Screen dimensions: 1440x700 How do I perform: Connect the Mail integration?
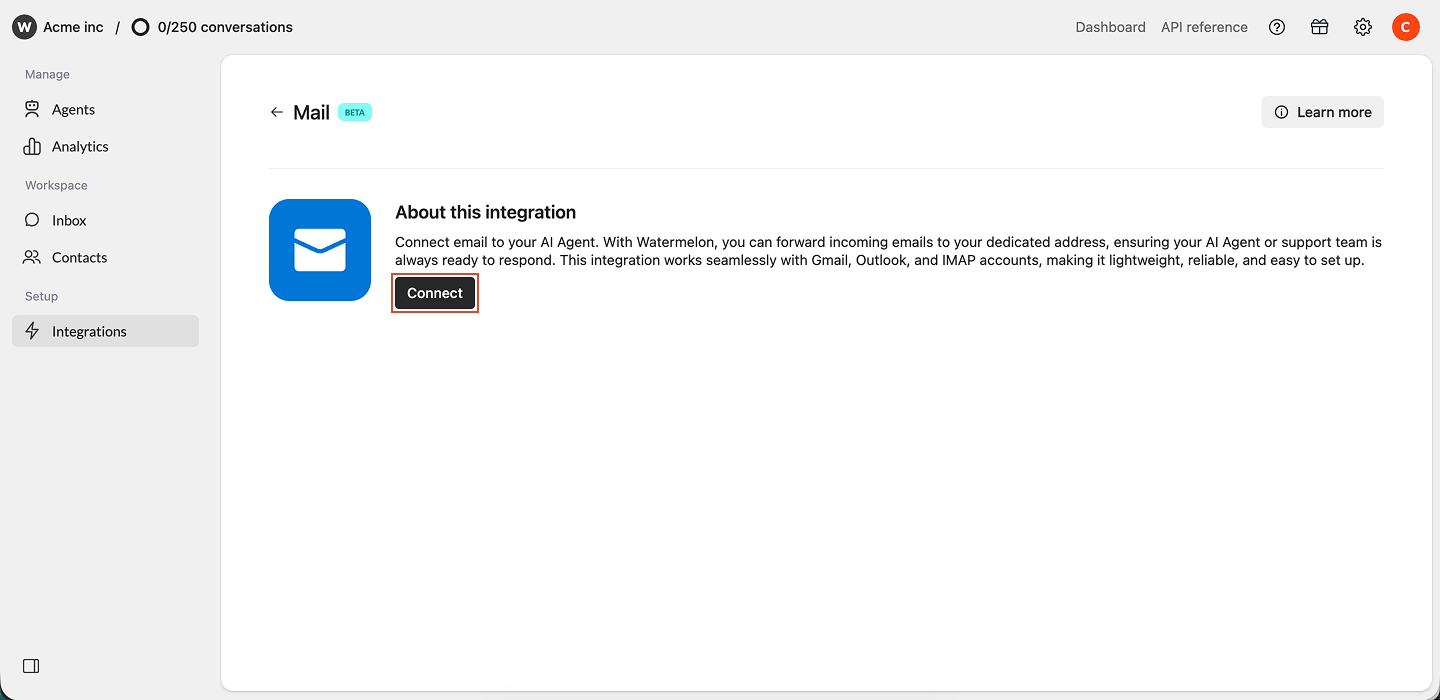click(x=435, y=292)
